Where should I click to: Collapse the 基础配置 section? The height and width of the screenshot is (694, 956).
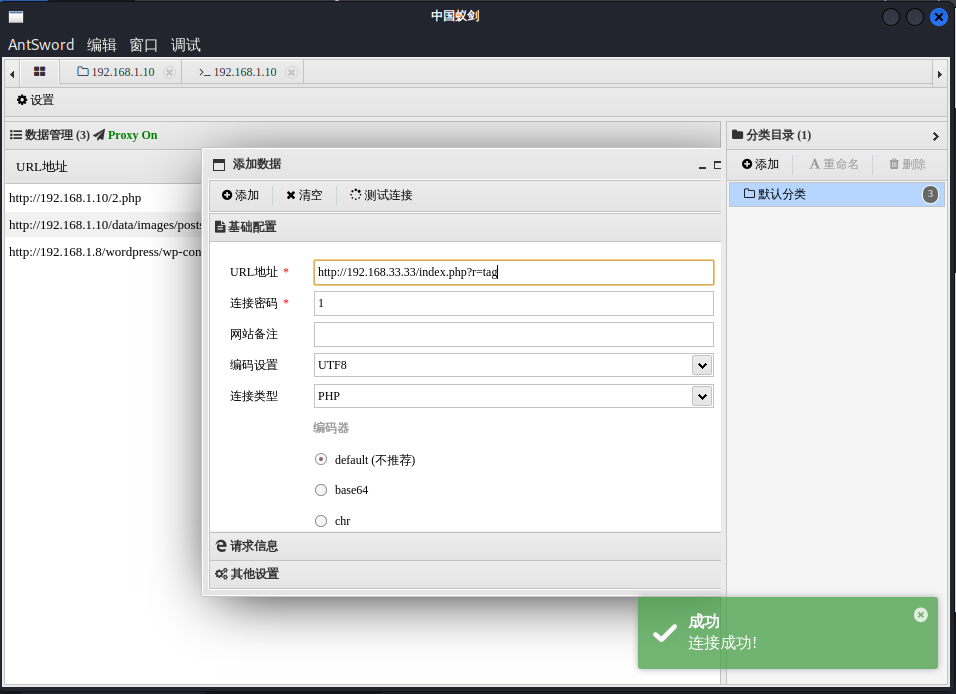click(465, 227)
